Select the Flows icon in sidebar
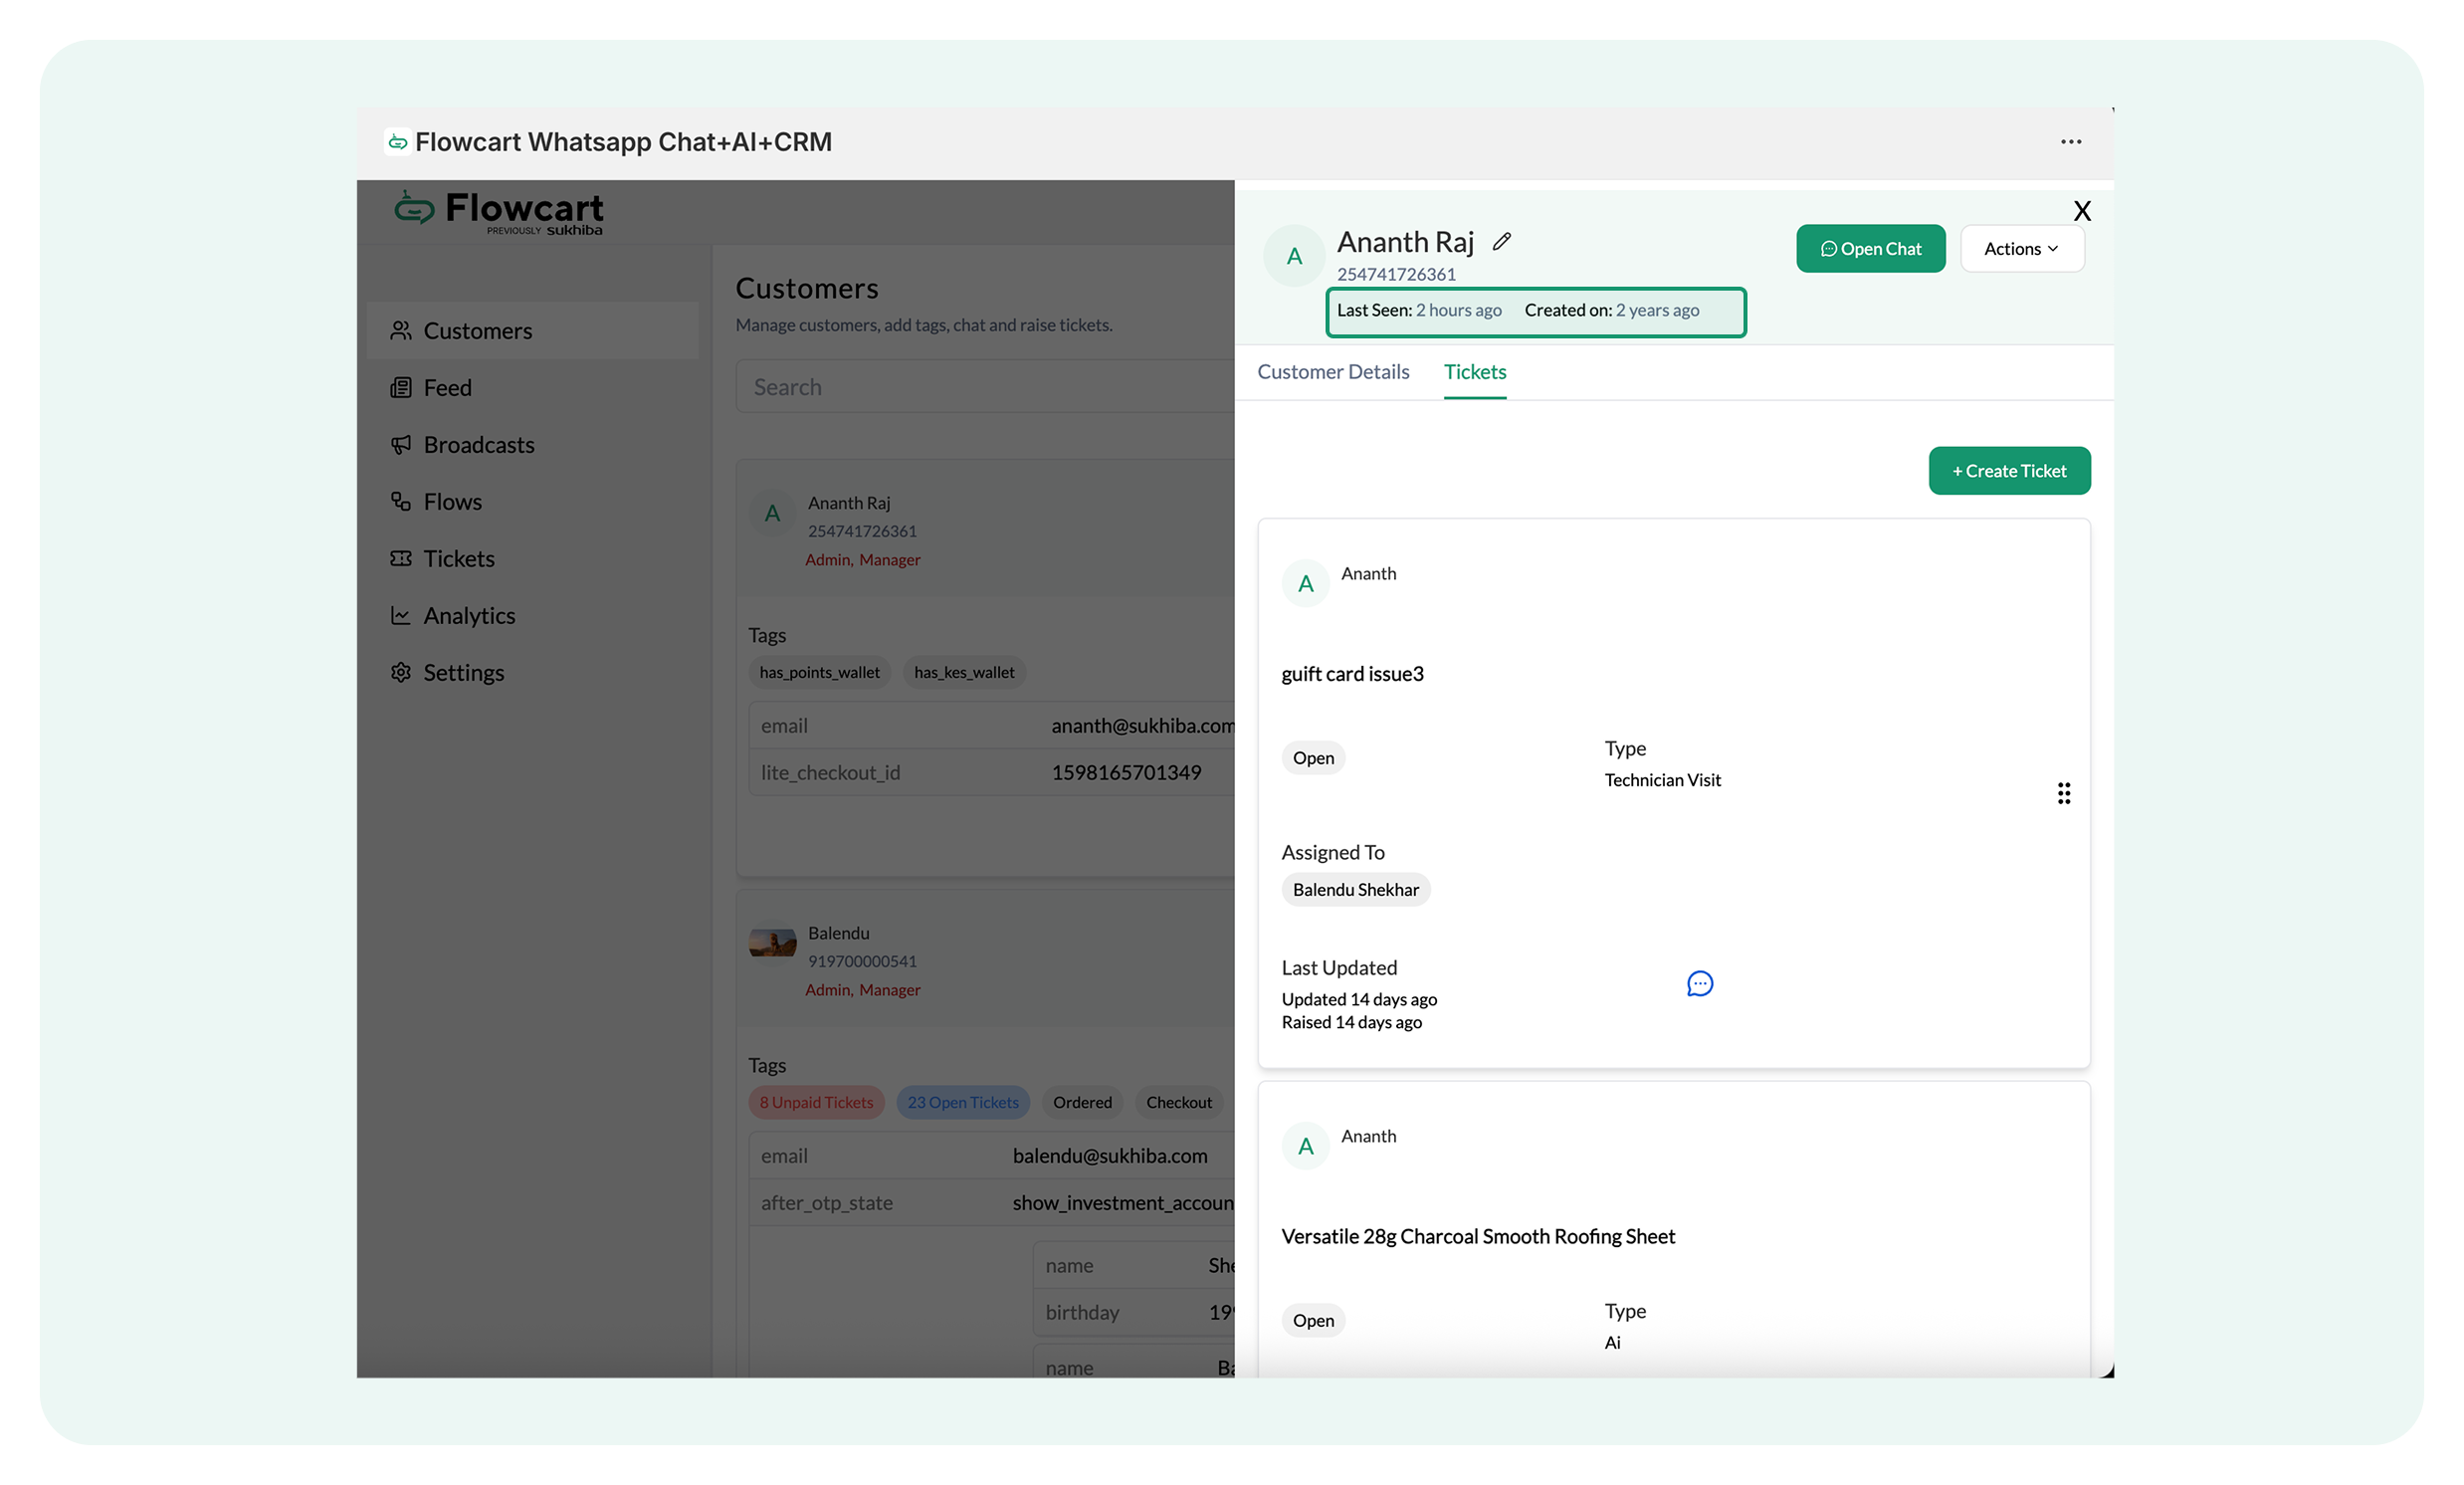Image resolution: width=2464 pixels, height=1485 pixels. (401, 502)
